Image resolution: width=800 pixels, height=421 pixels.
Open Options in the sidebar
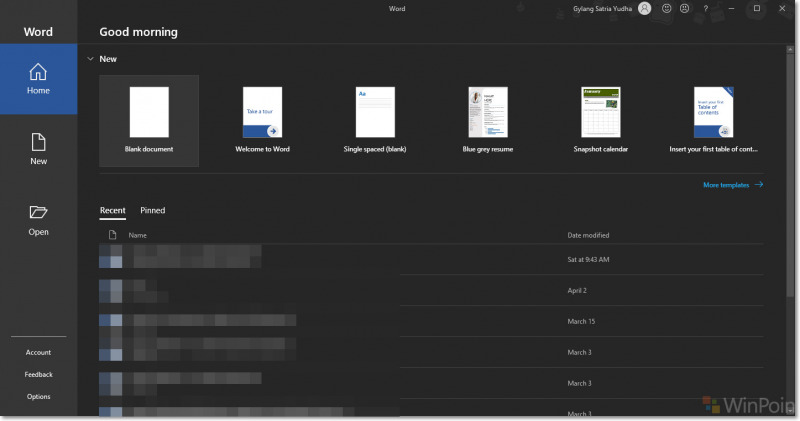[x=38, y=397]
